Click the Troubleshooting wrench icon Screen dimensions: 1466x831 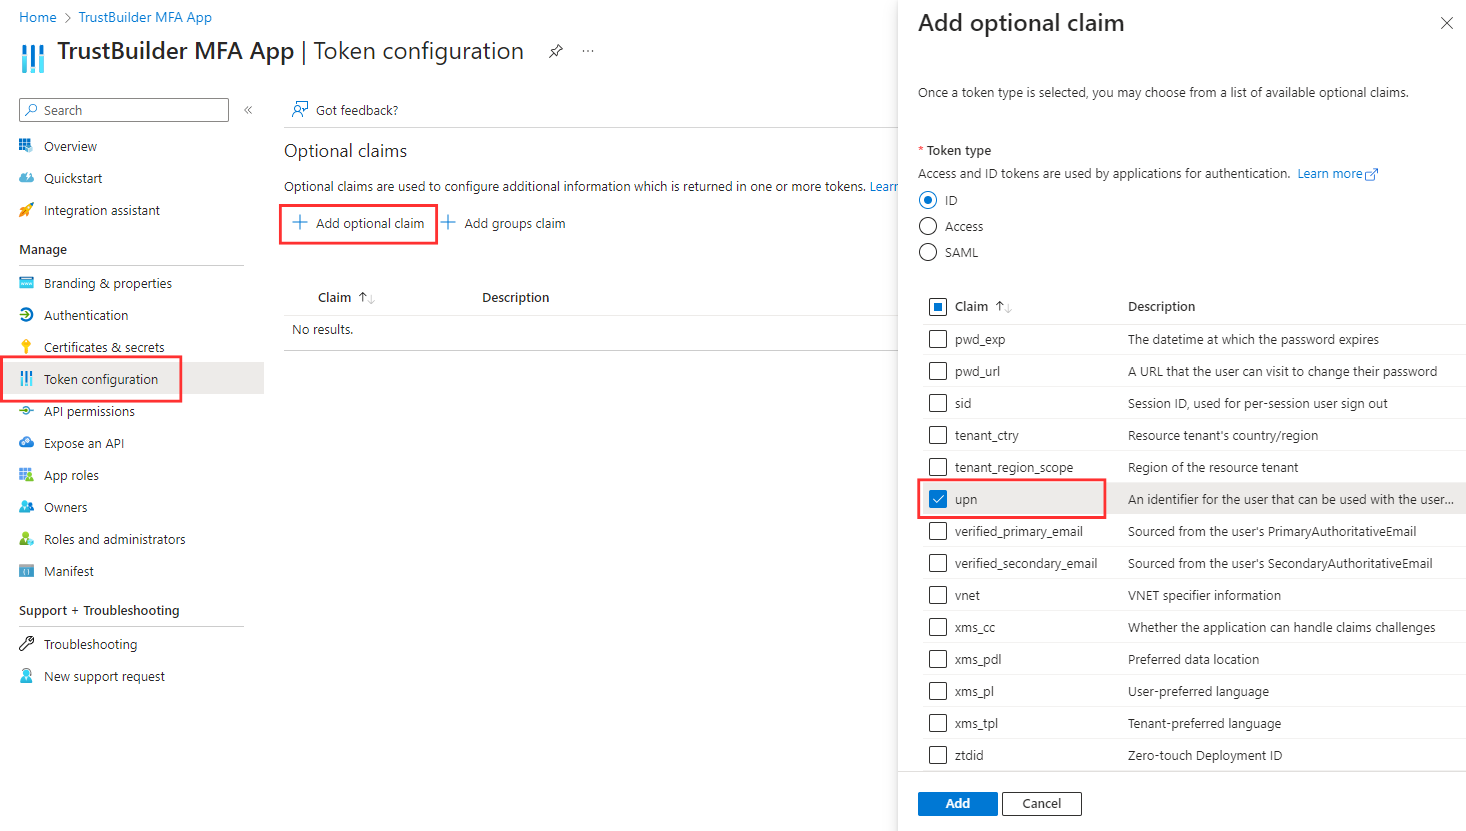[26, 644]
